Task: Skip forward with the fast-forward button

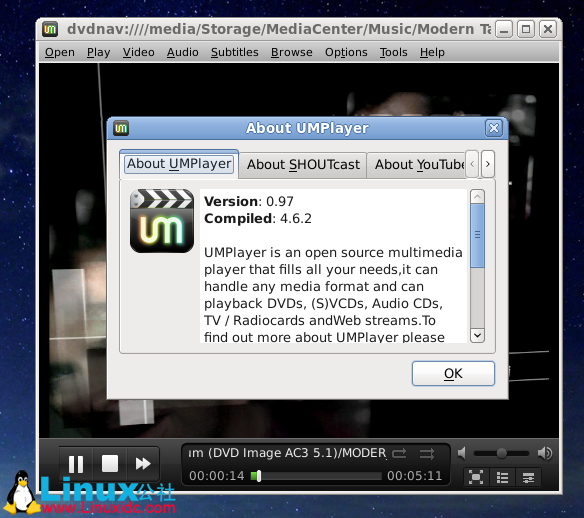Action: tap(143, 464)
